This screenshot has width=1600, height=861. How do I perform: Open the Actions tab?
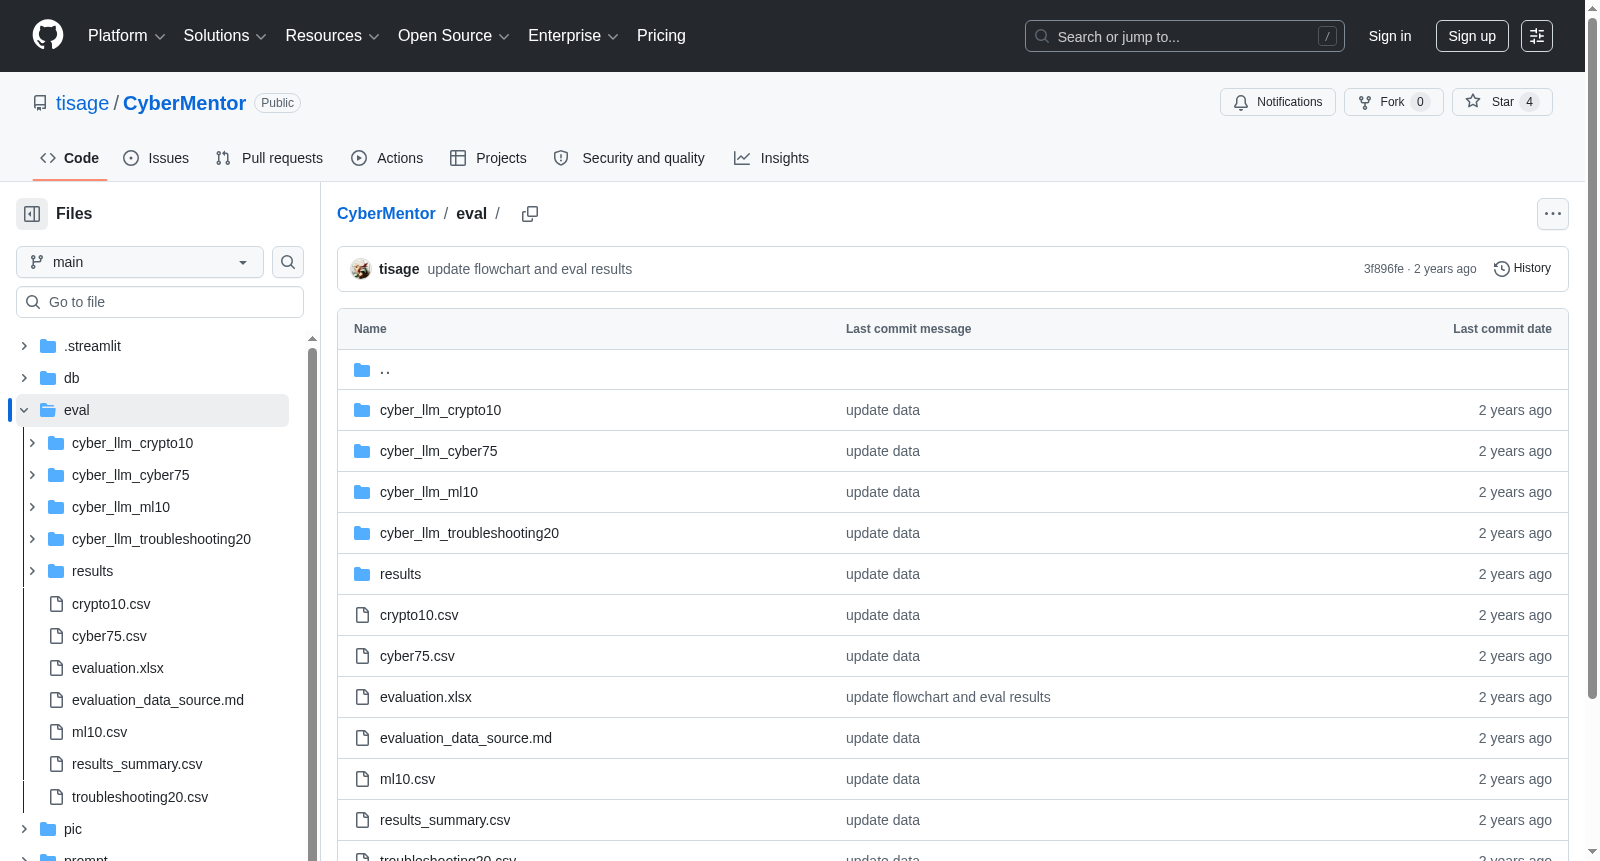pos(387,158)
